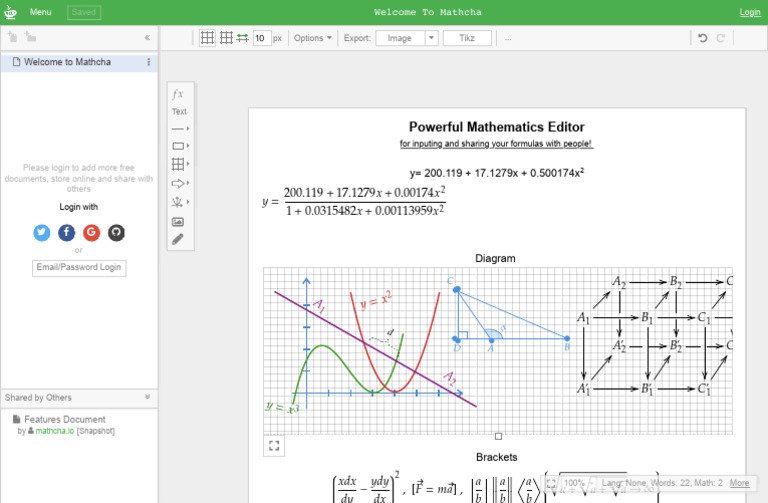768x503 pixels.
Task: Open the Features Document
Action: point(64,420)
